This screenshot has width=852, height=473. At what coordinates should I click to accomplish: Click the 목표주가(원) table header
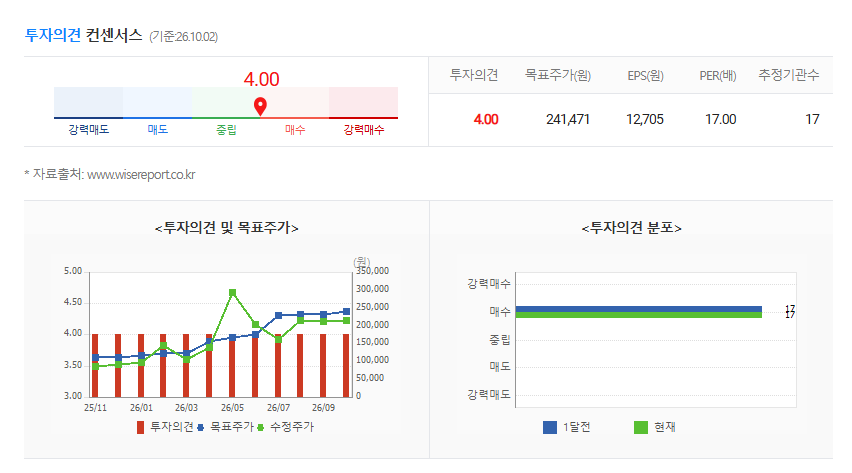557,75
